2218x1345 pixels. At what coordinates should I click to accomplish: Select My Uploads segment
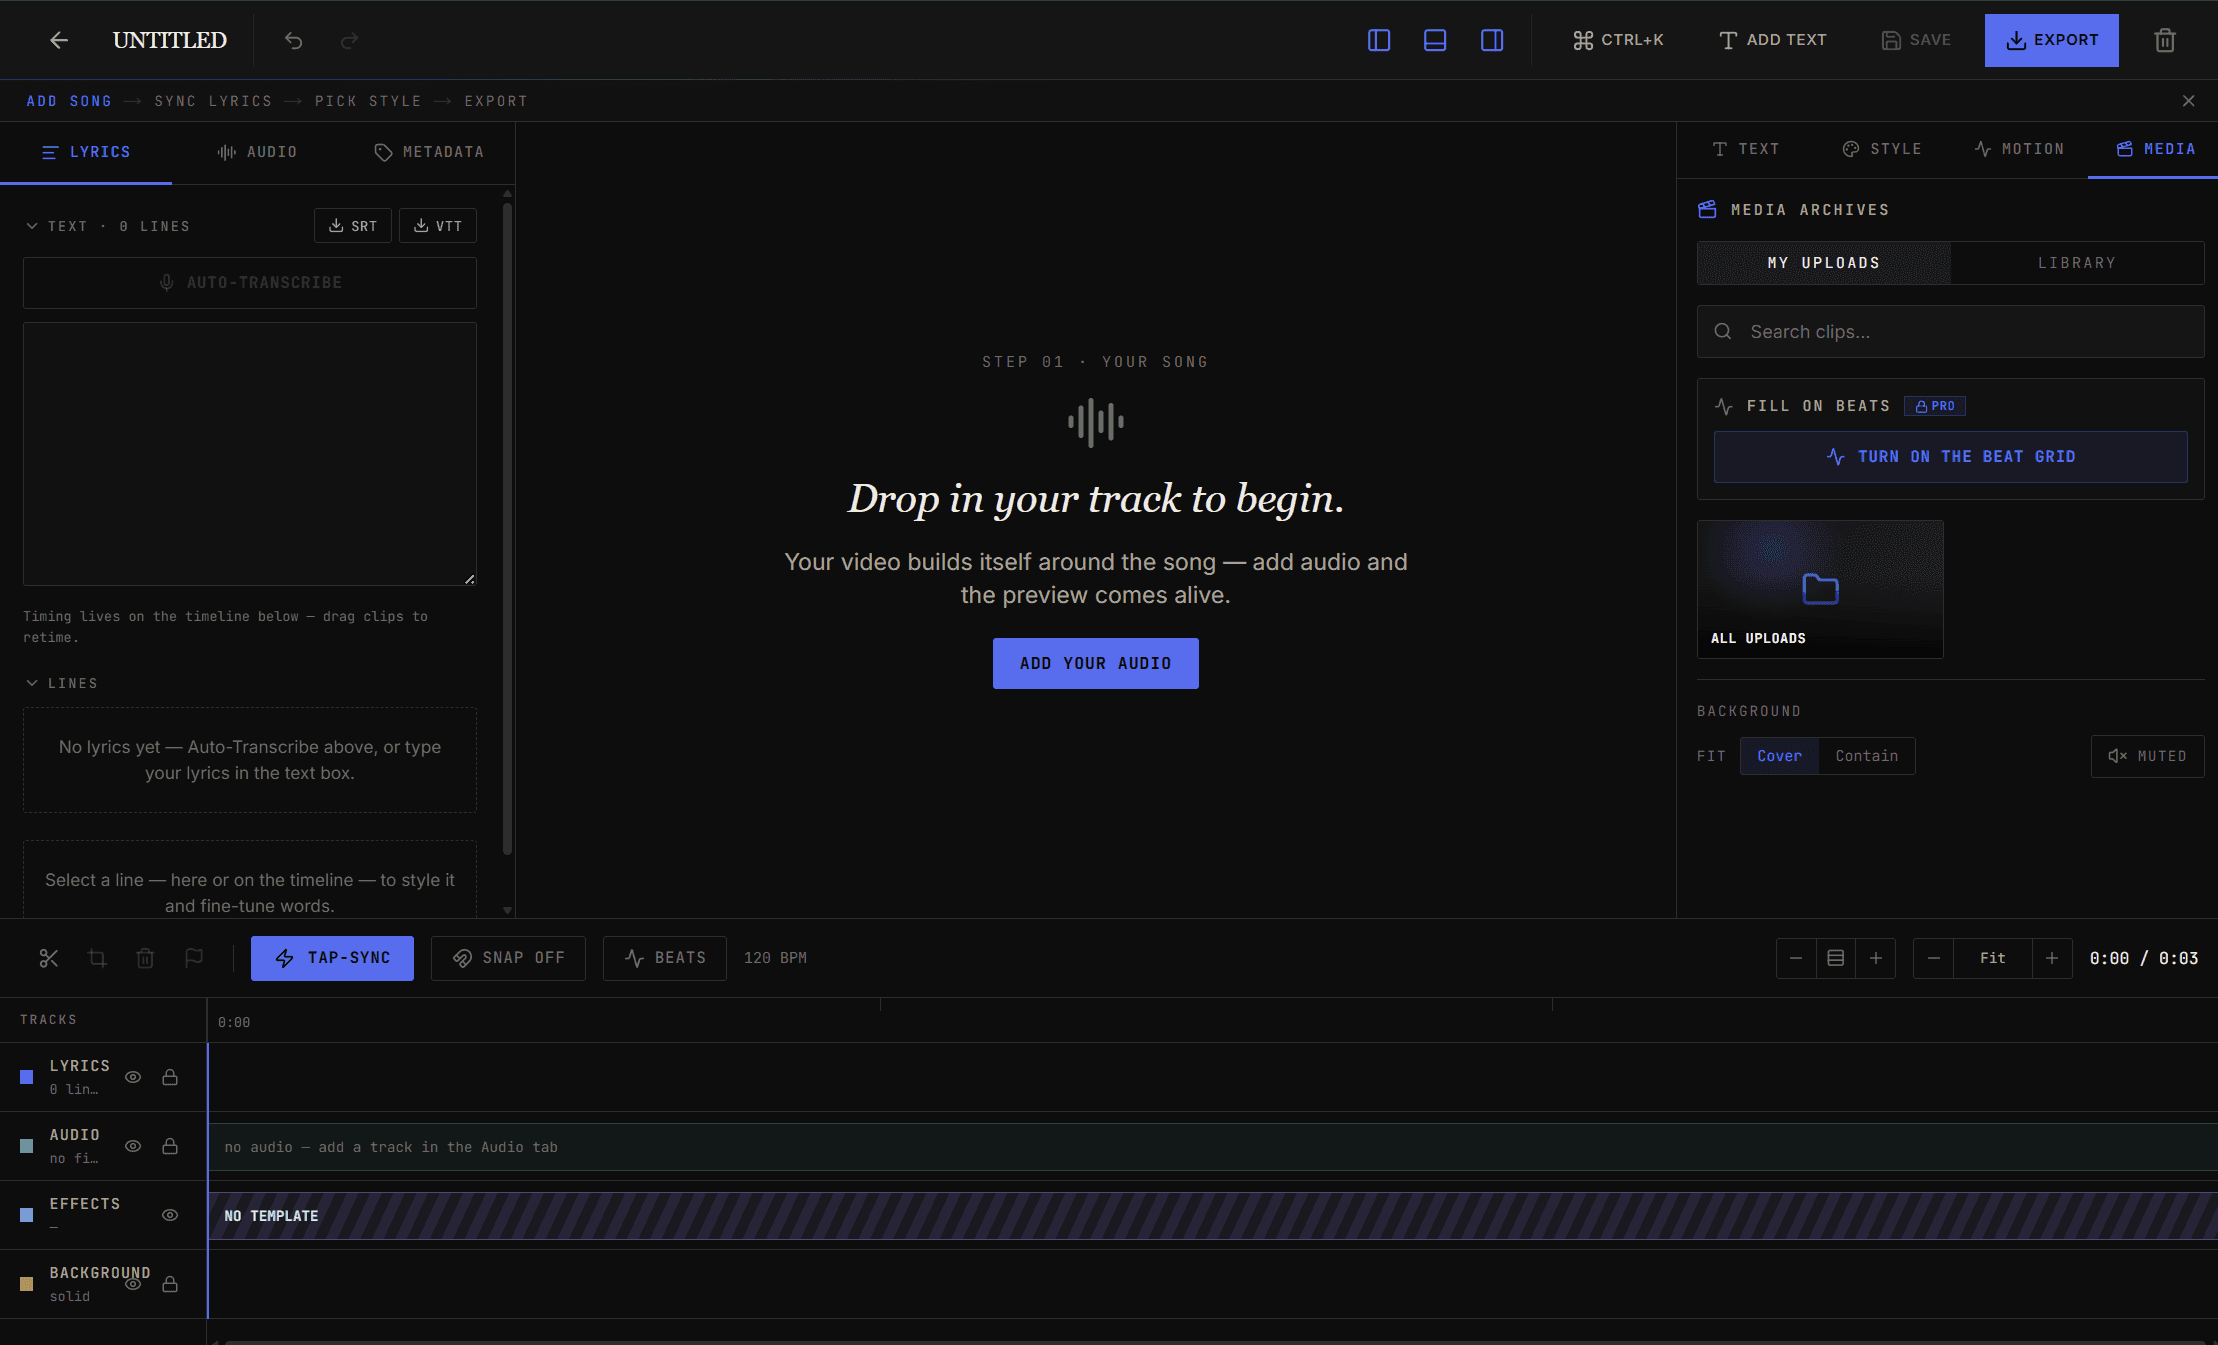1824,263
